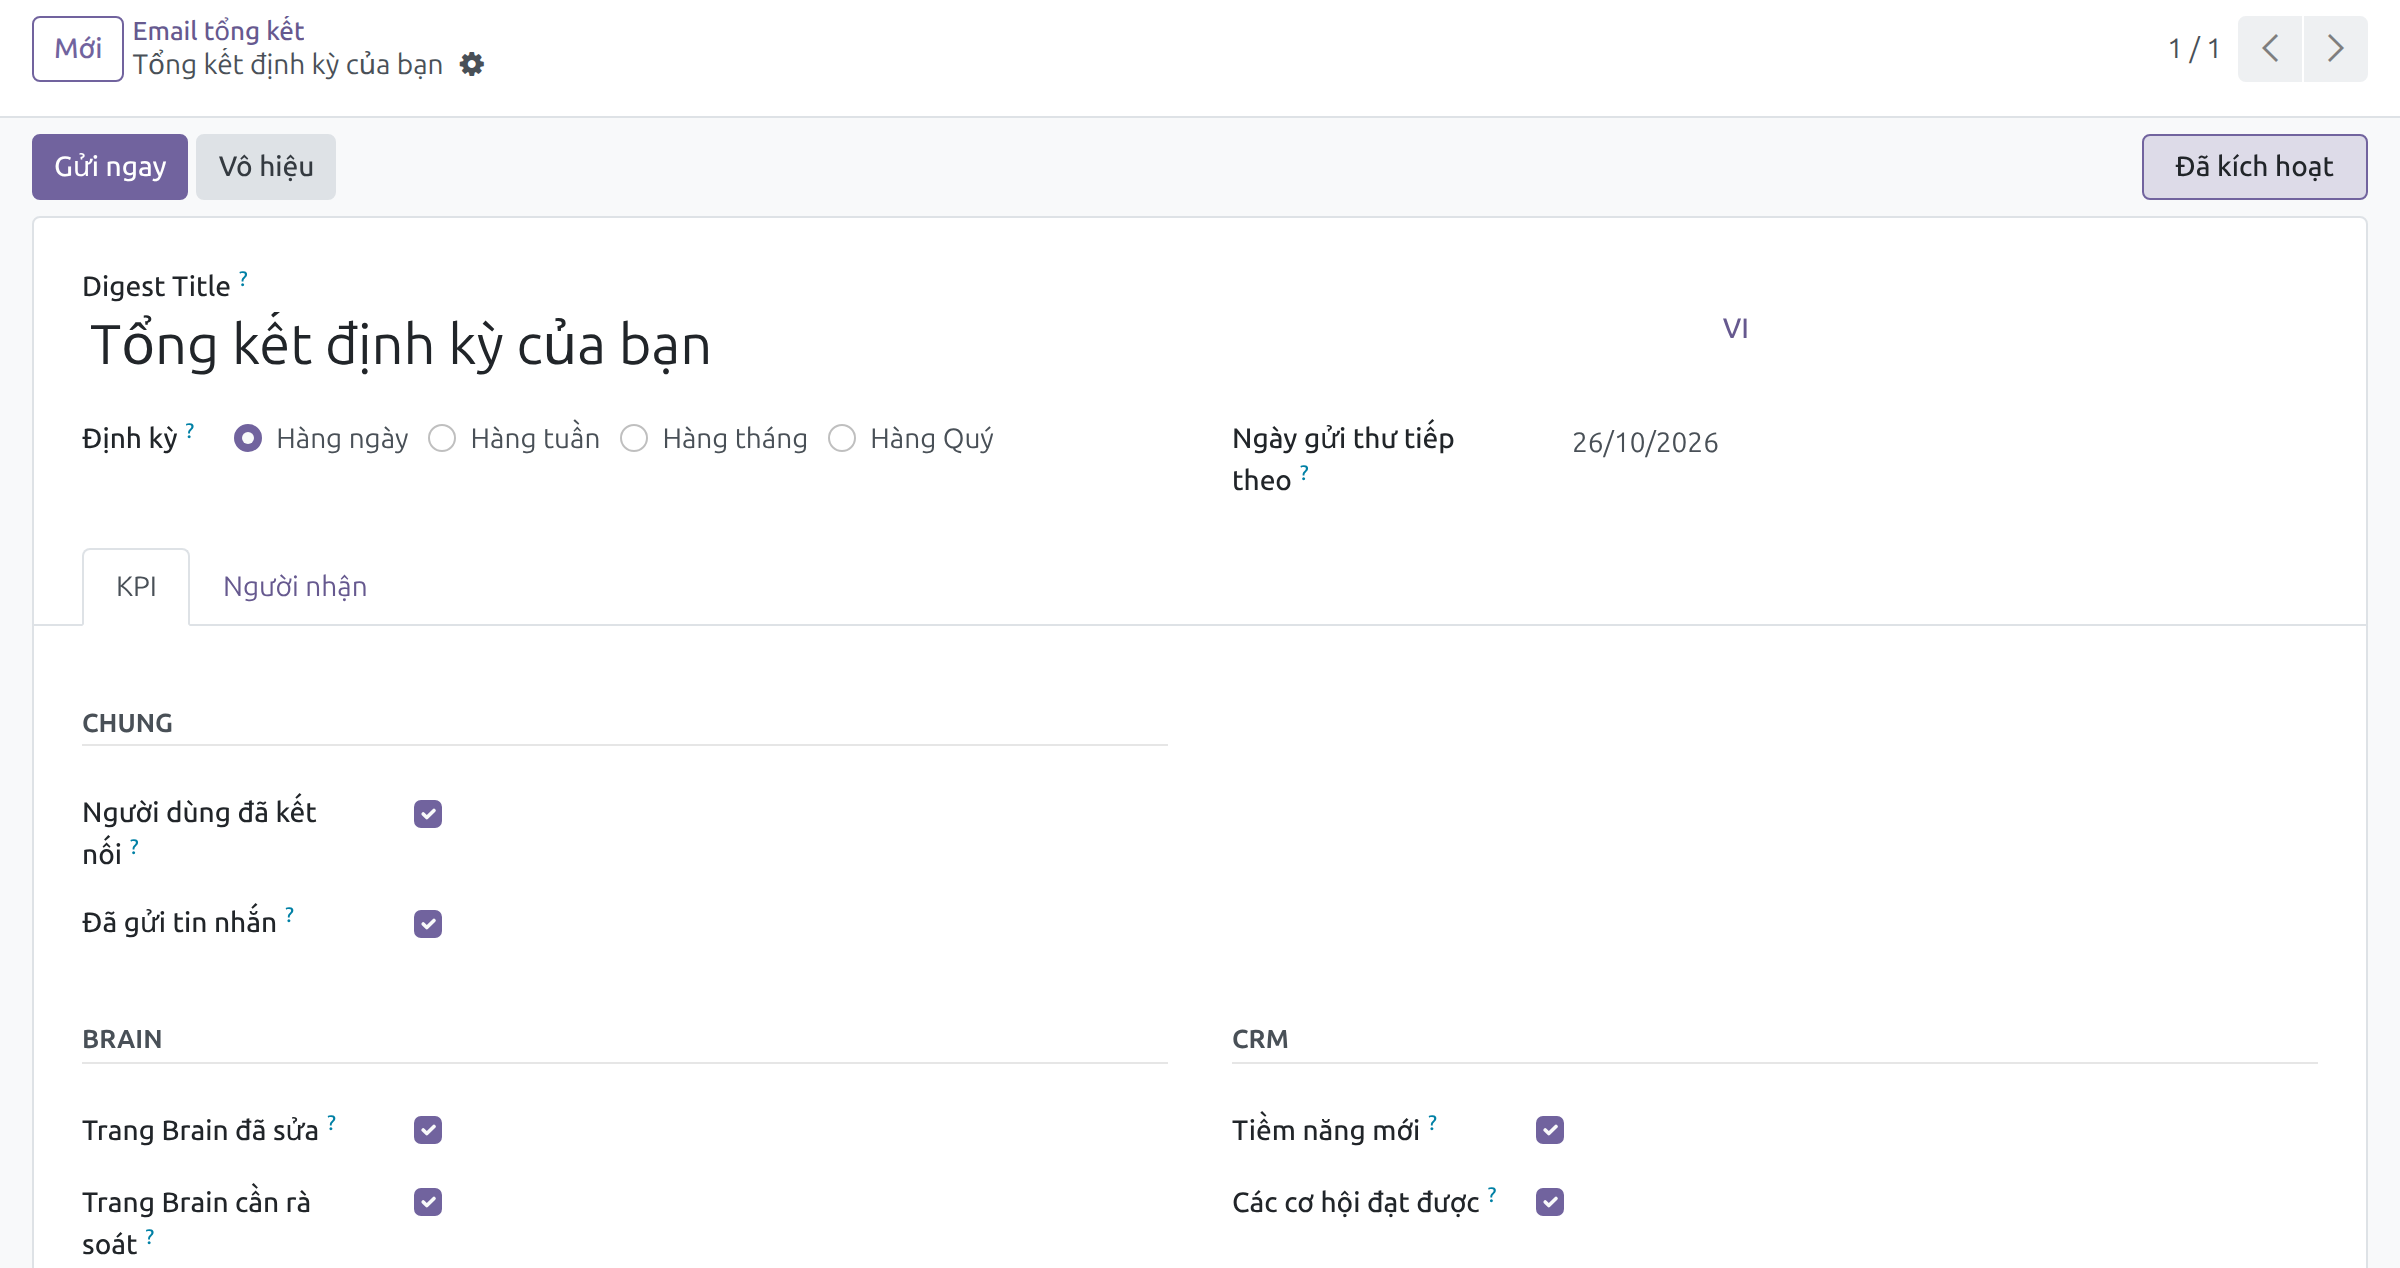The height and width of the screenshot is (1268, 2400).
Task: Toggle Trang Brain đã sửa checkbox
Action: click(x=428, y=1130)
